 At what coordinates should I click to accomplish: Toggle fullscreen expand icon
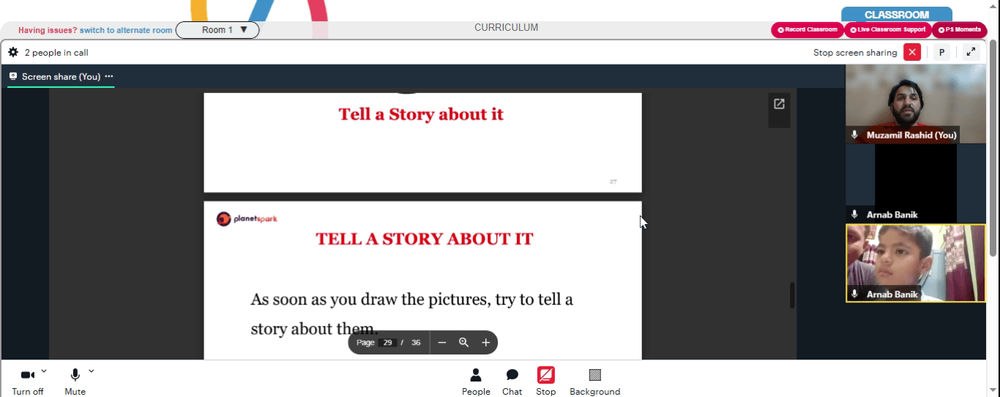click(x=971, y=52)
